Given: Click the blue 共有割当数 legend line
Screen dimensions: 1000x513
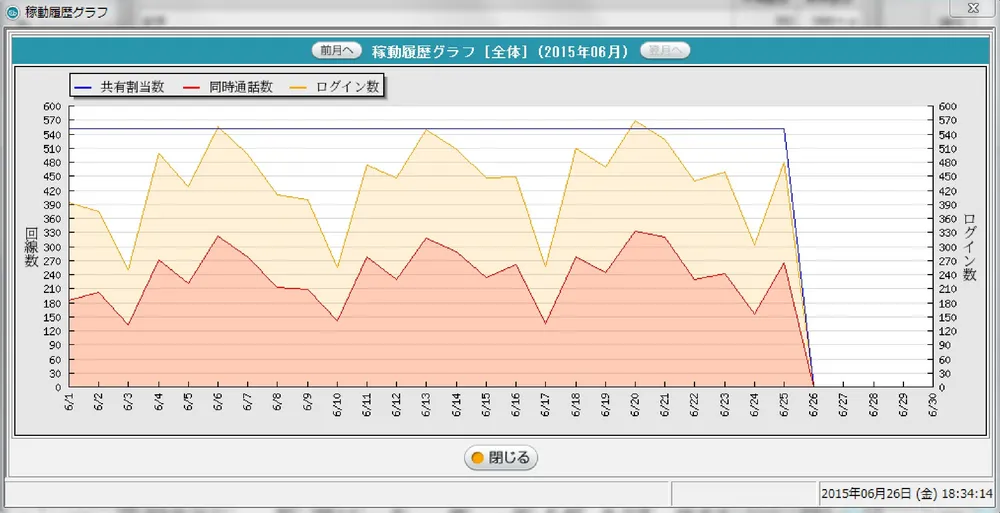Looking at the screenshot, I should coord(84,87).
